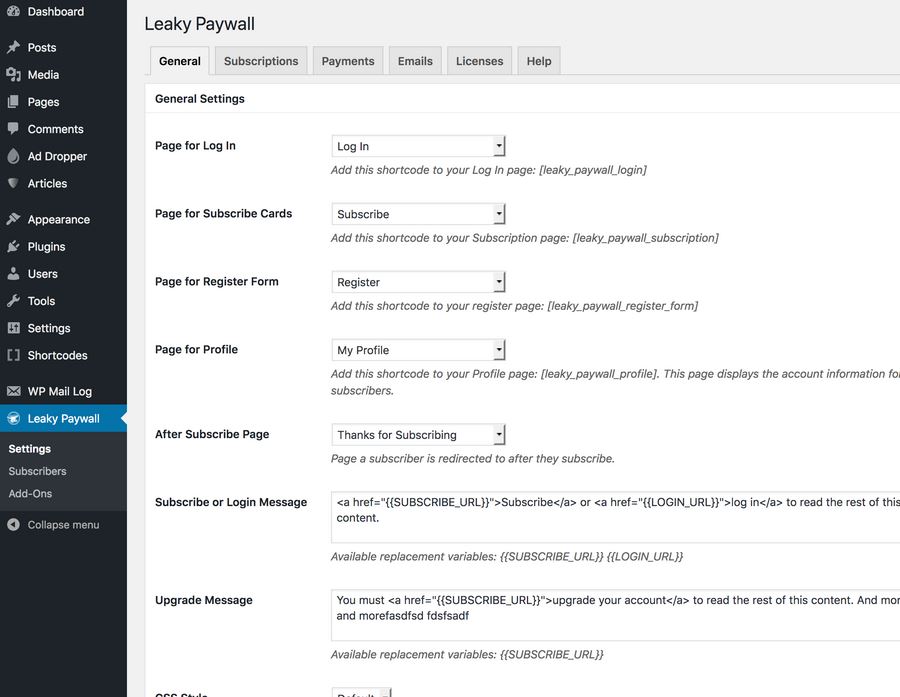Click the Shortcodes brackets icon
This screenshot has width=900, height=697.
click(x=13, y=355)
